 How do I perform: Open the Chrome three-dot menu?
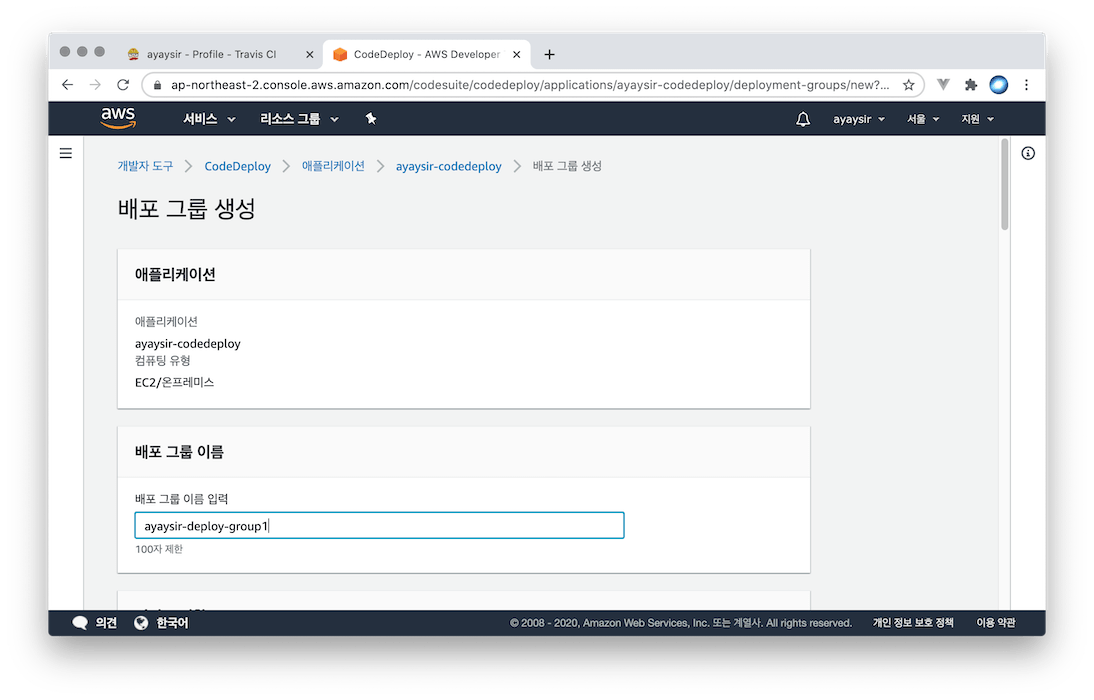pyautogui.click(x=1026, y=85)
